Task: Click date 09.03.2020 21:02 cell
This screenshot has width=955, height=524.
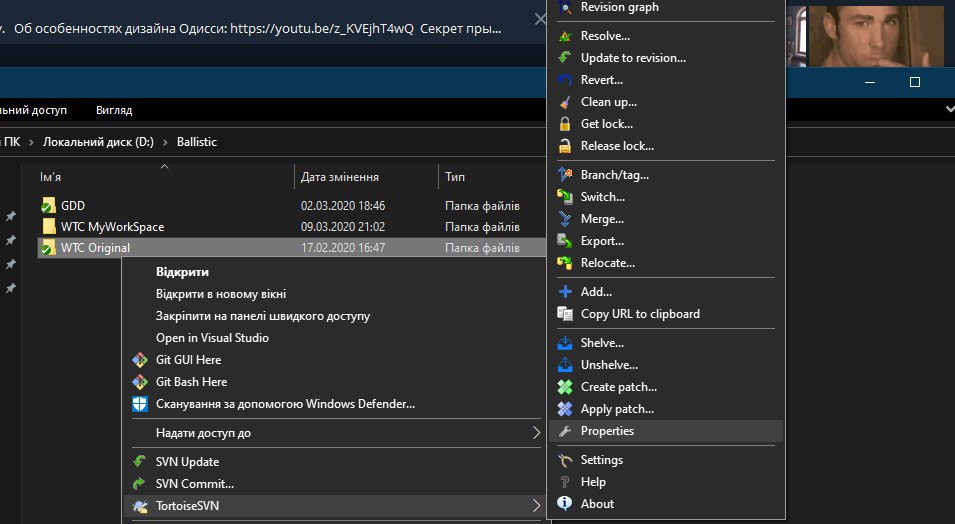Action: coord(343,227)
